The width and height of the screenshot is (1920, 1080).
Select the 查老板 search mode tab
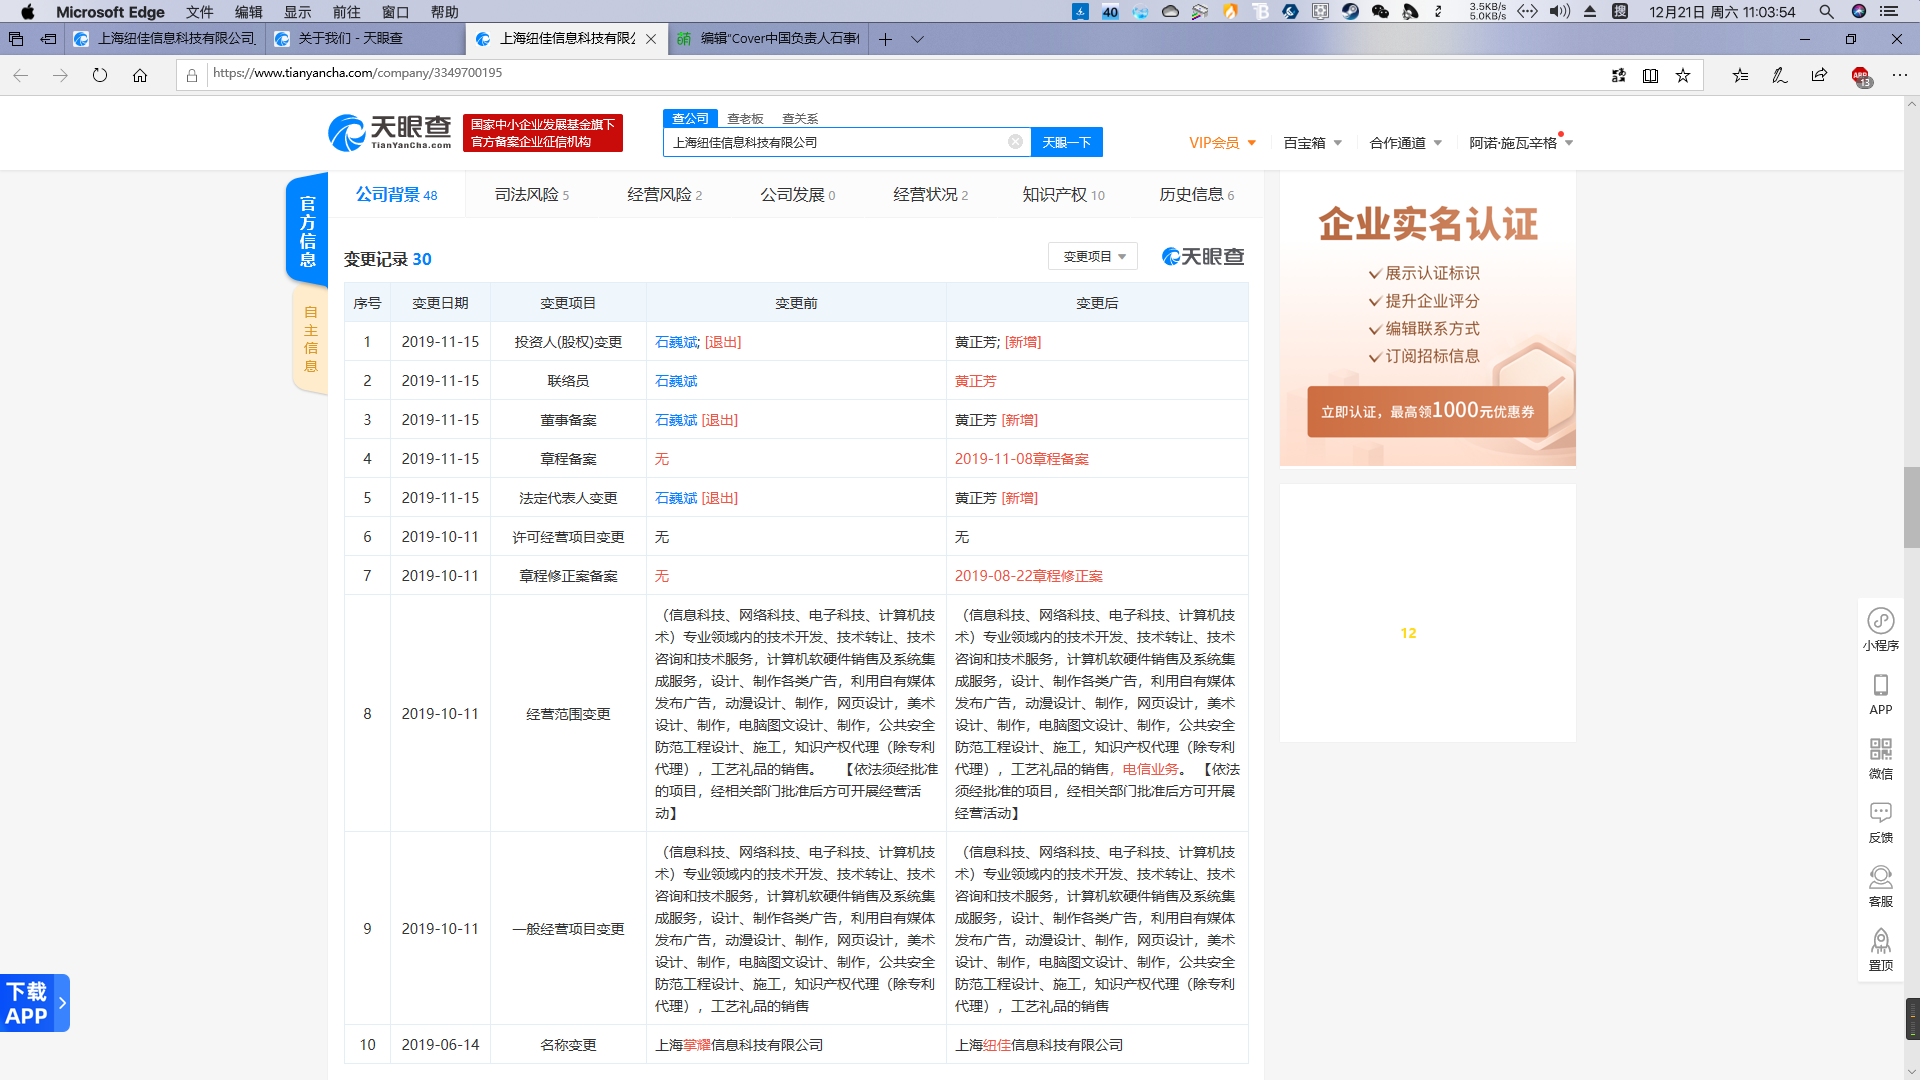point(745,118)
